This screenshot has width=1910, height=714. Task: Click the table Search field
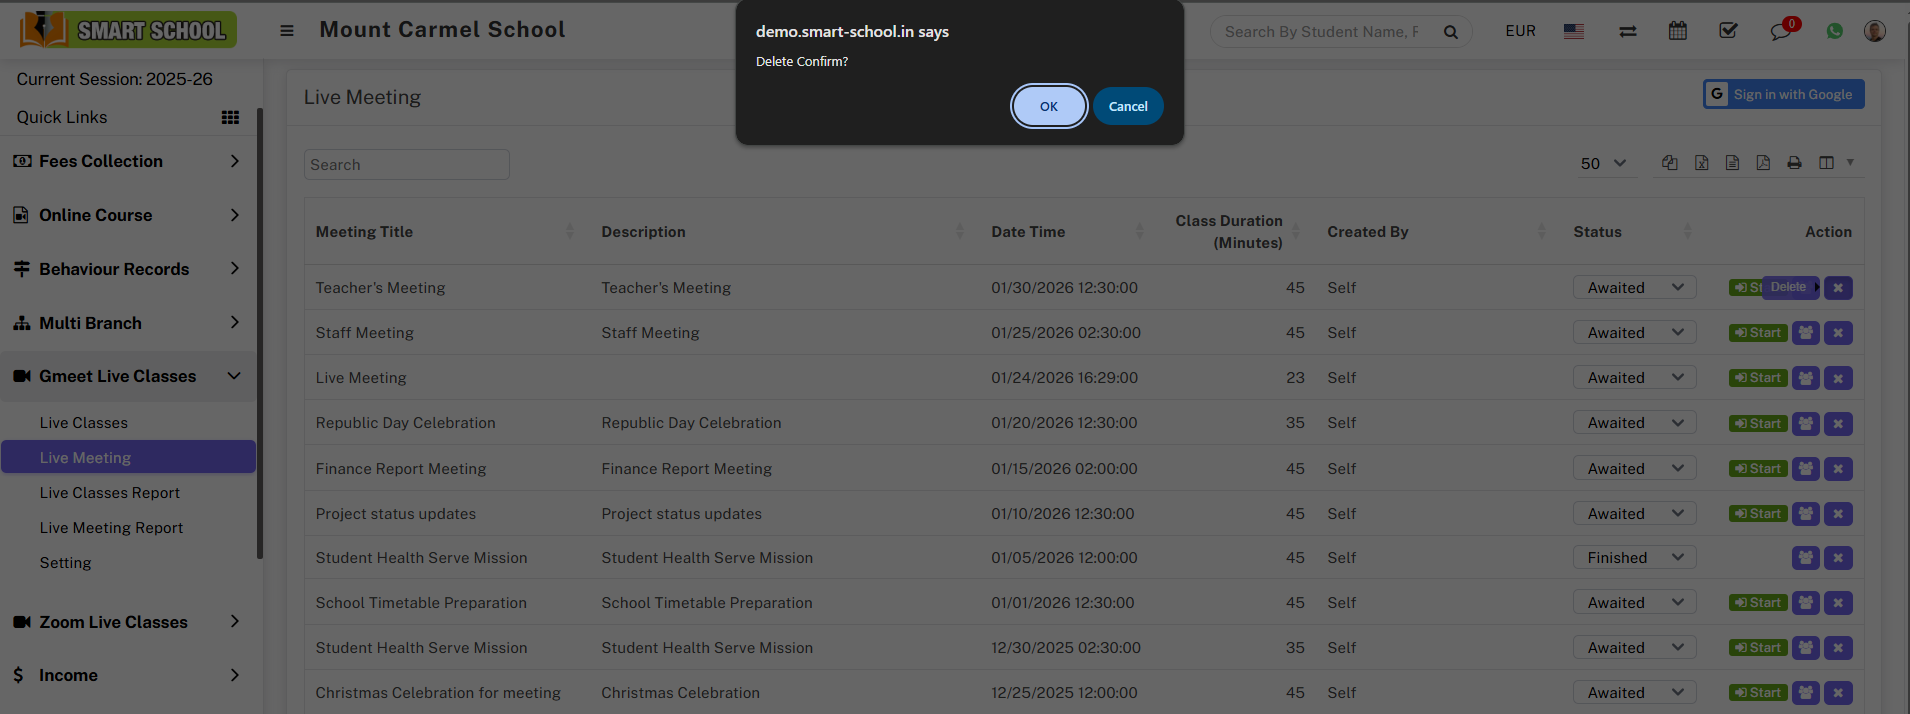point(406,165)
